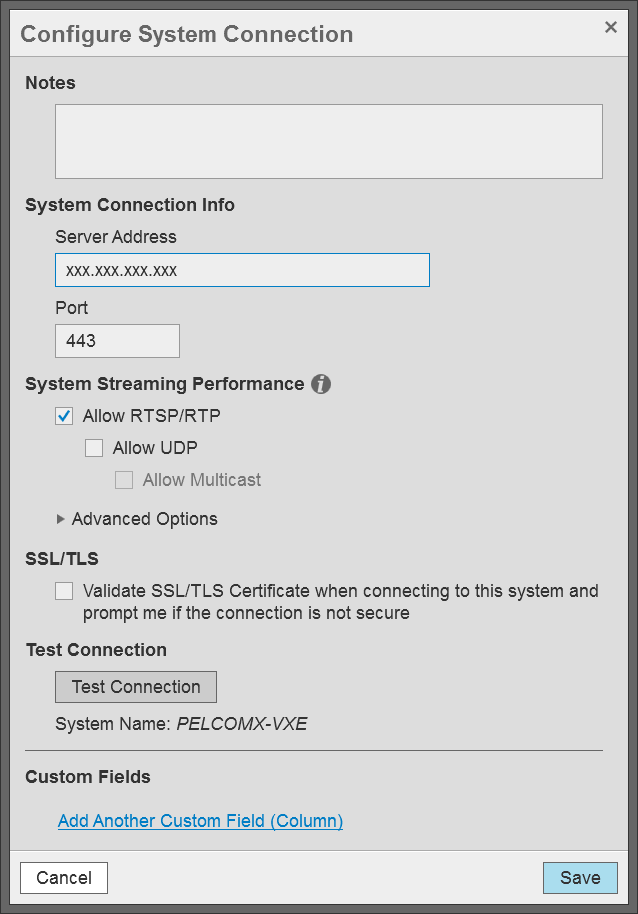
Task: Click inside the Notes text area
Action: 328,140
